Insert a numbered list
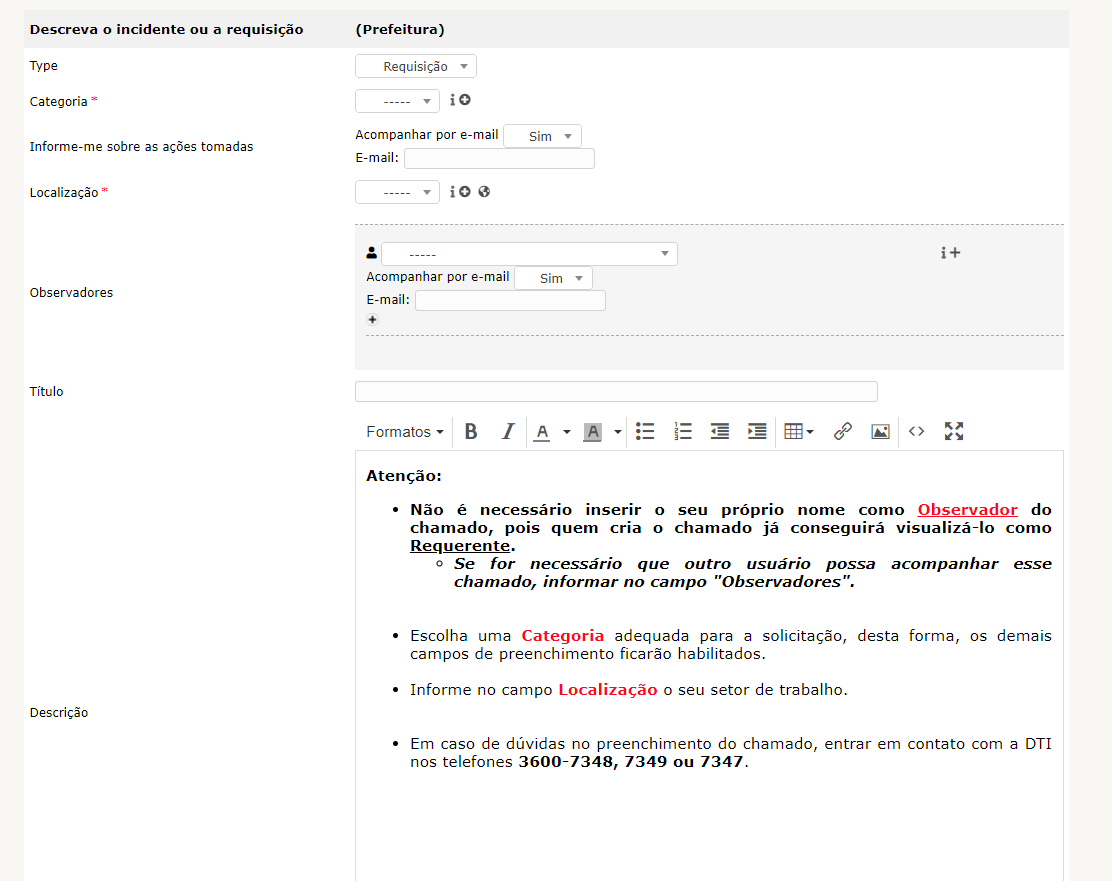 click(683, 431)
